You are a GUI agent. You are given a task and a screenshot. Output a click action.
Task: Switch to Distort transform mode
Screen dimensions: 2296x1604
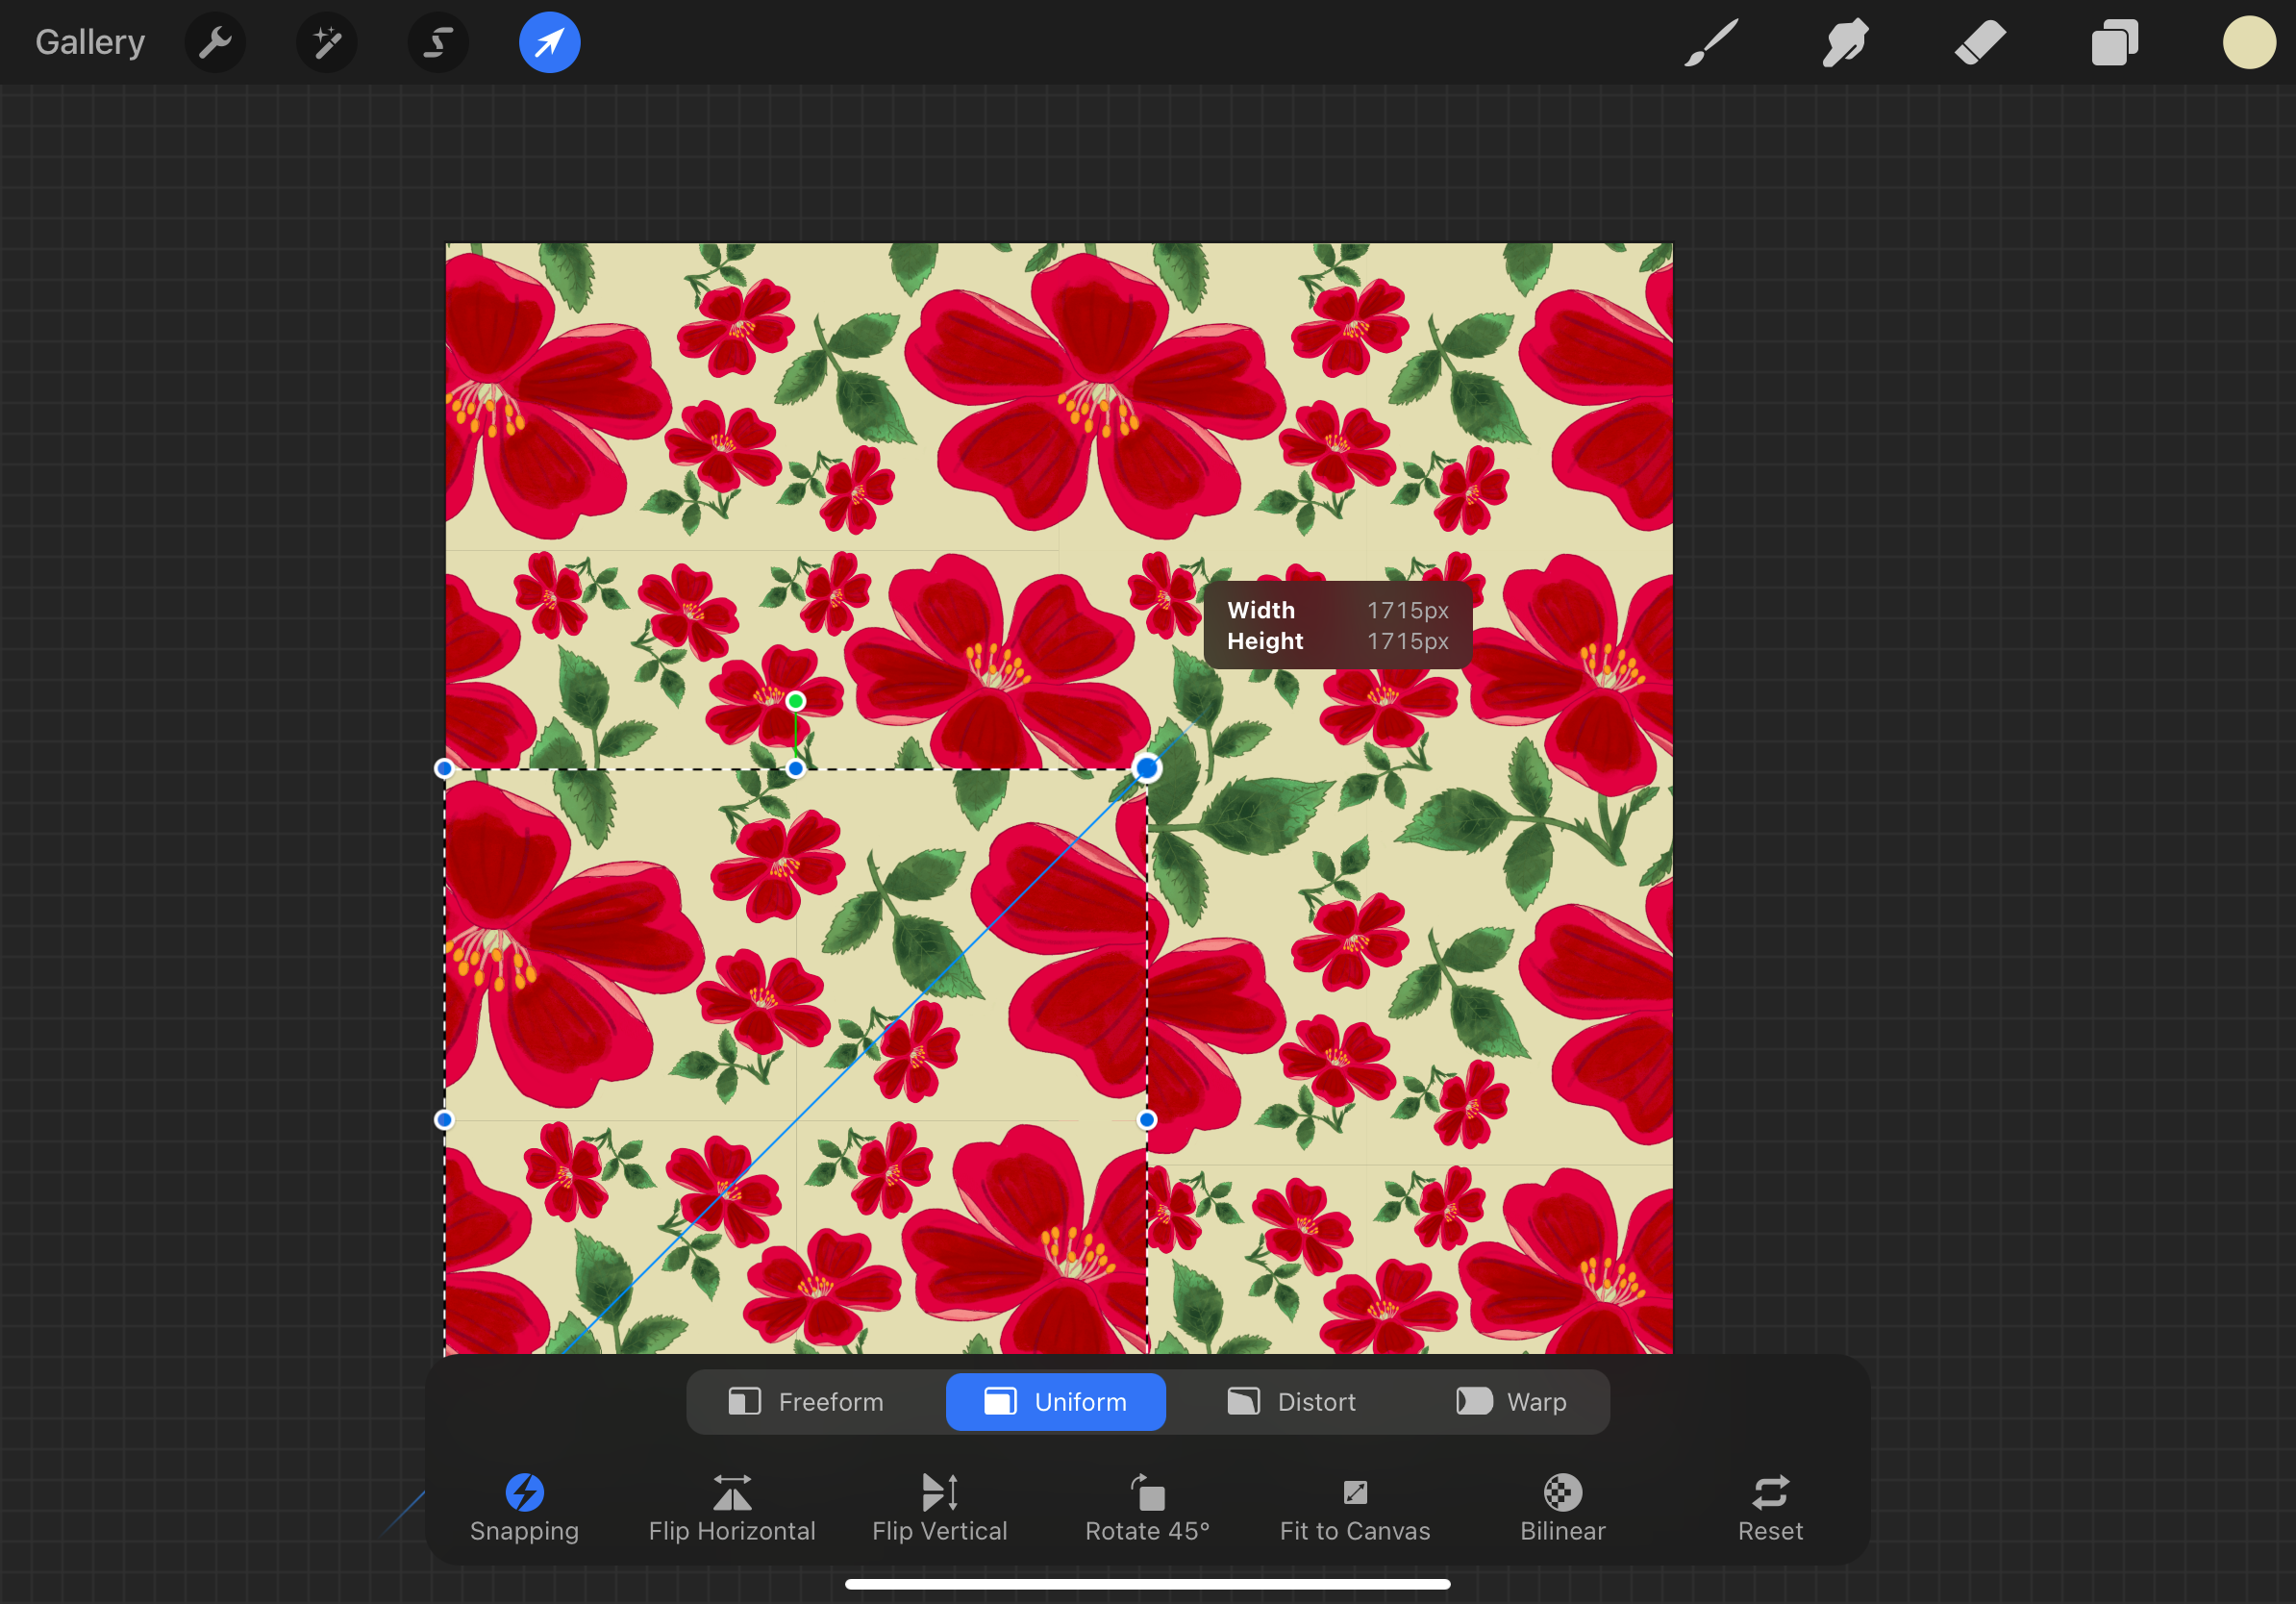click(x=1291, y=1402)
